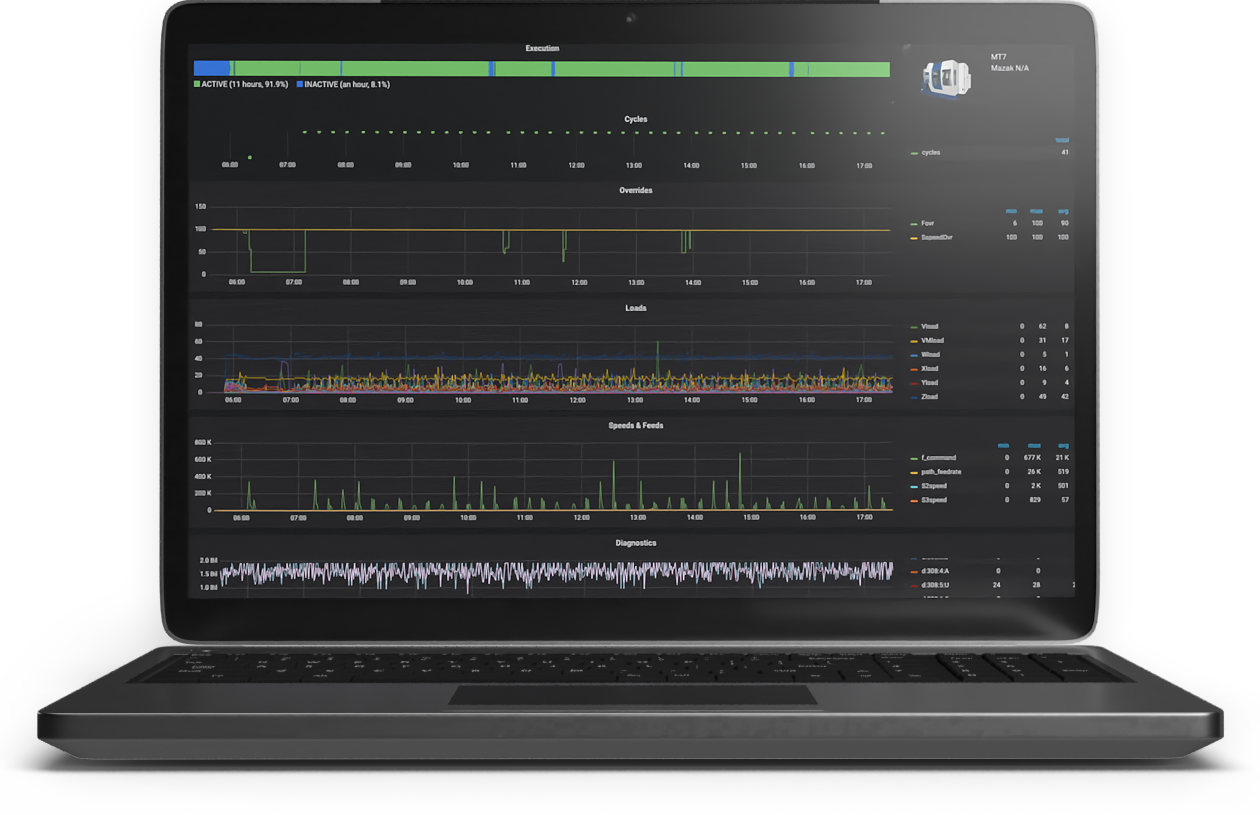Toggle the Fovr series legend entry

point(927,224)
